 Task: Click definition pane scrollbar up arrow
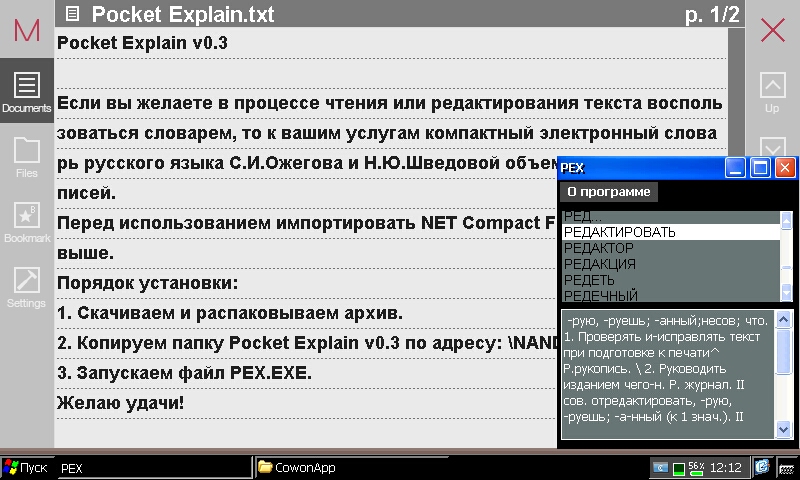(x=783, y=319)
